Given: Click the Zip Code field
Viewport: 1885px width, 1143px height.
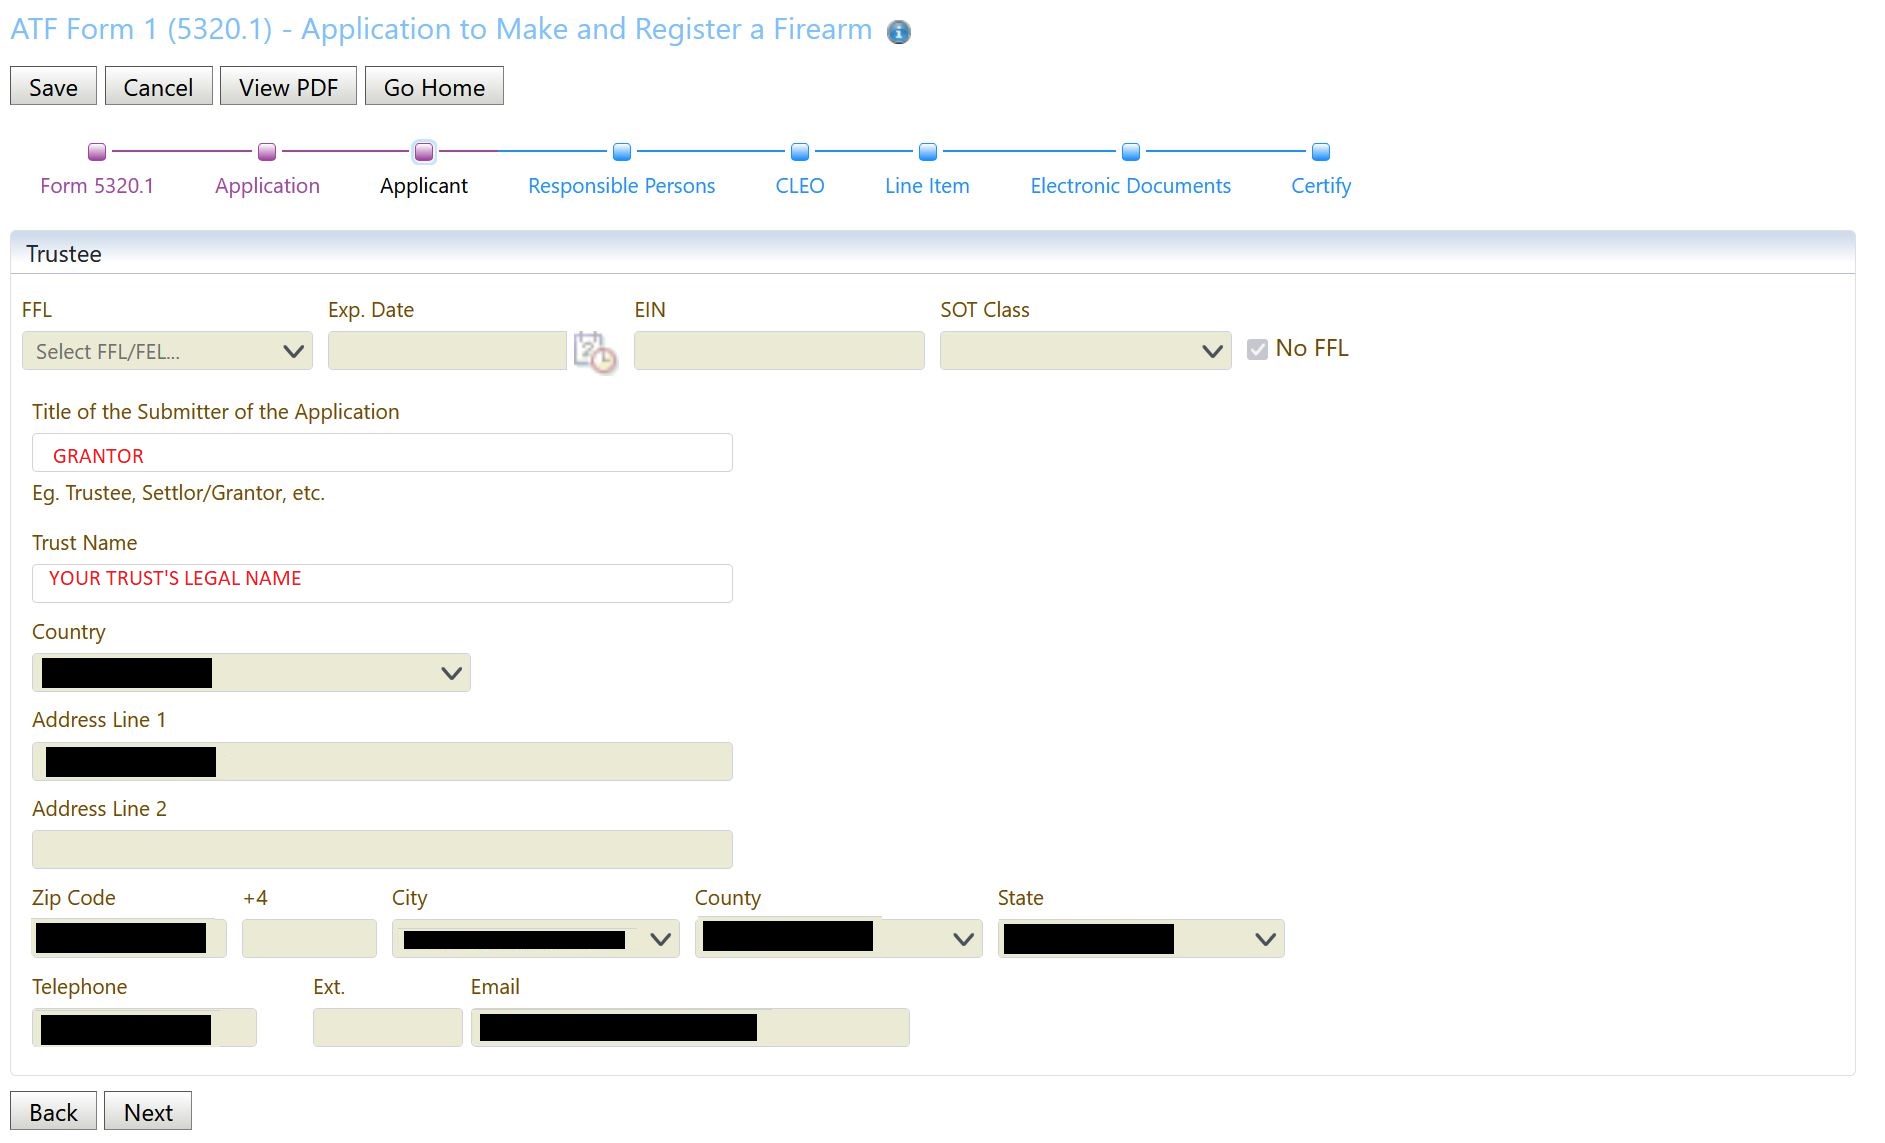Looking at the screenshot, I should 129,939.
